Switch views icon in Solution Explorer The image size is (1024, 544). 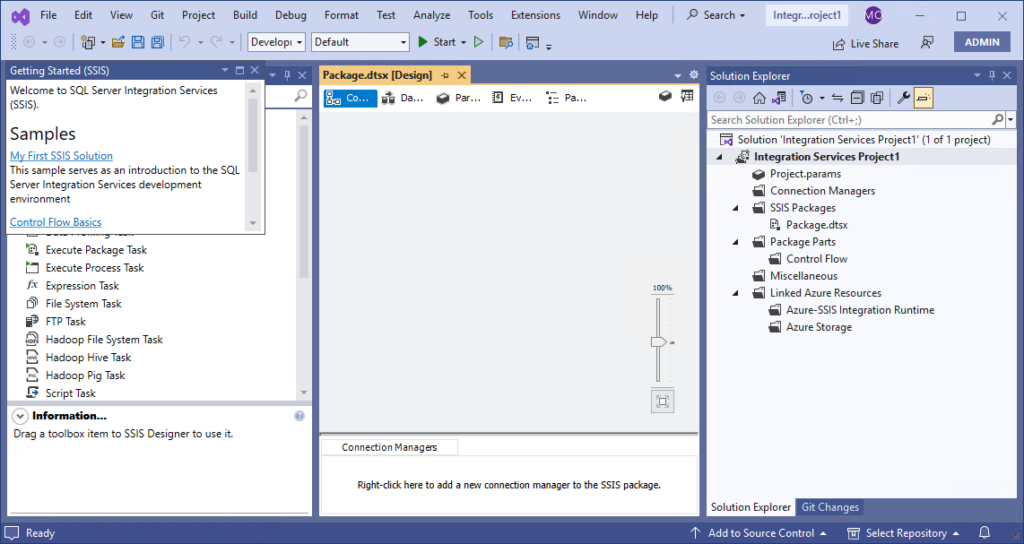pos(778,98)
